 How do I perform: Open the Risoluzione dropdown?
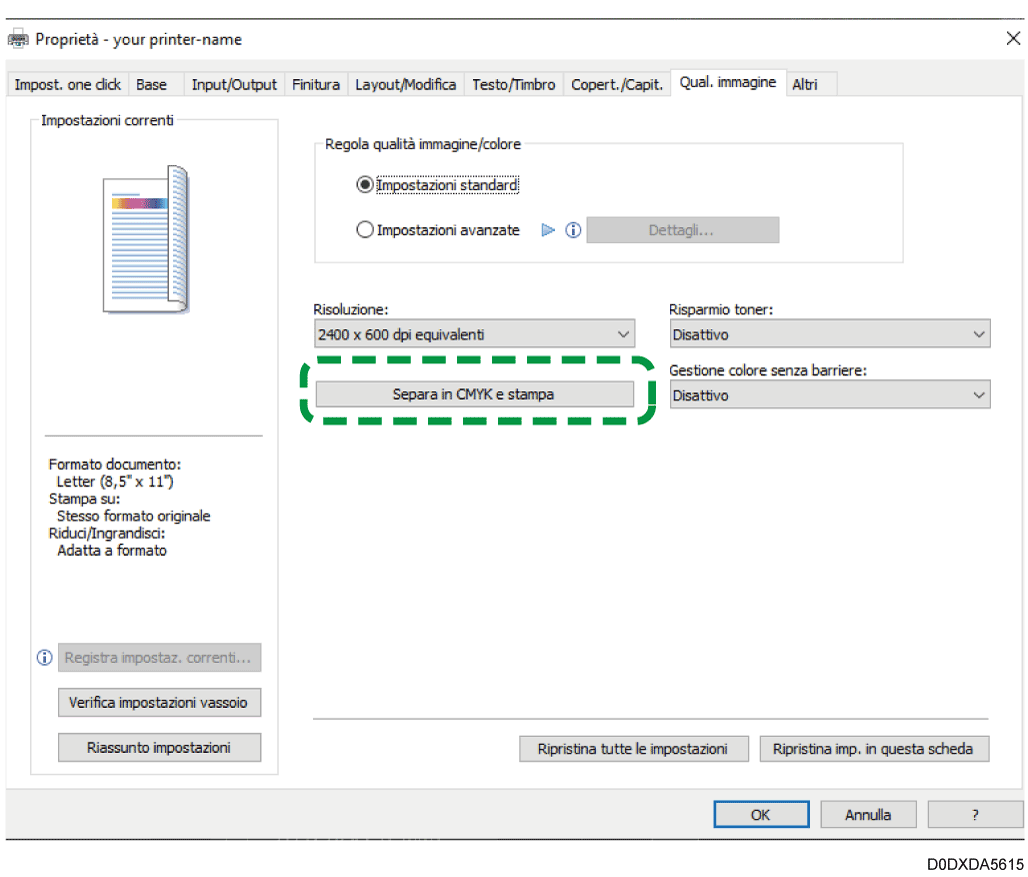pyautogui.click(x=475, y=335)
